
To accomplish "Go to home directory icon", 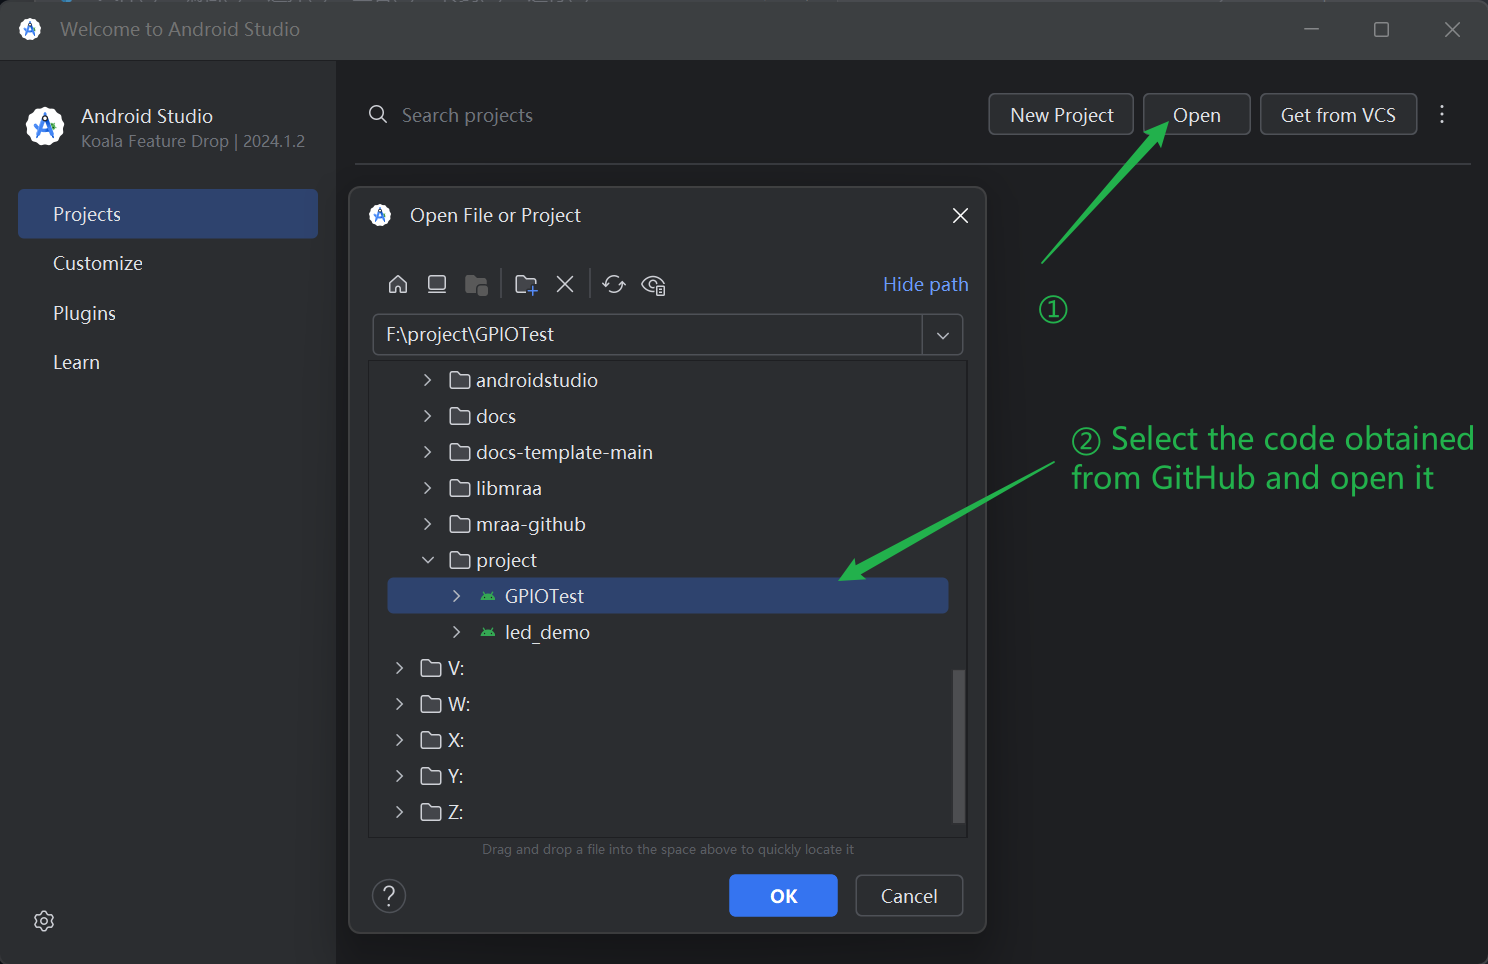I will (398, 285).
